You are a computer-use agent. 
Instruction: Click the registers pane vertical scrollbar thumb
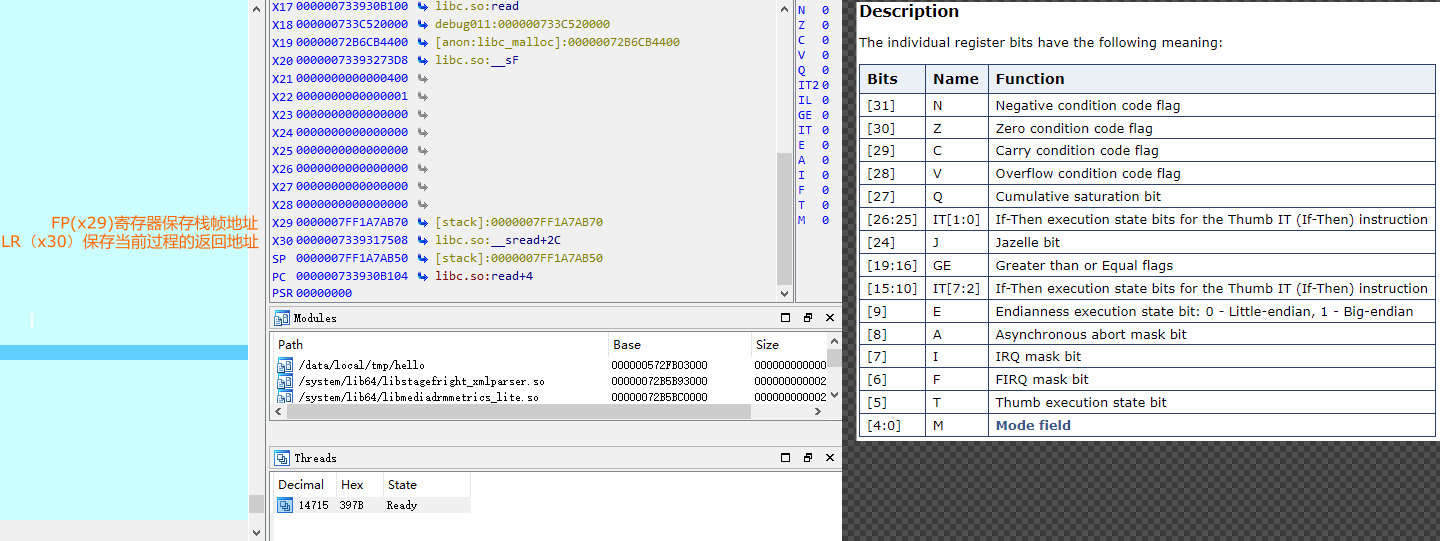(784, 219)
